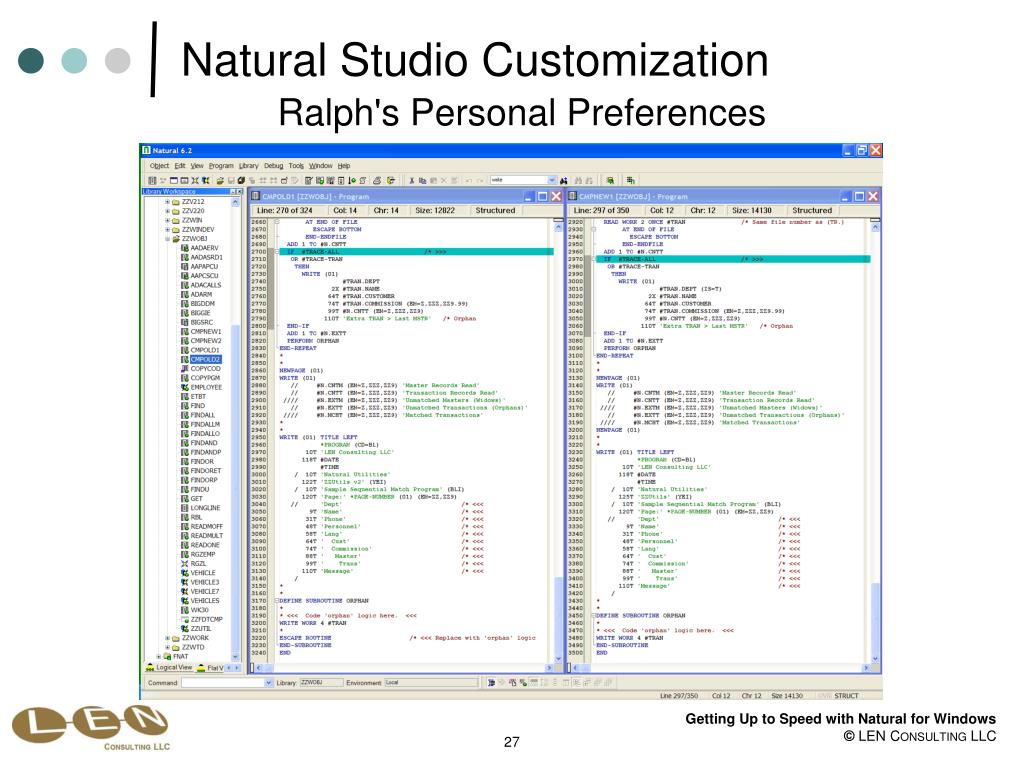Expand the FNAT node in tree
The height and width of the screenshot is (768, 1024).
pyautogui.click(x=159, y=656)
